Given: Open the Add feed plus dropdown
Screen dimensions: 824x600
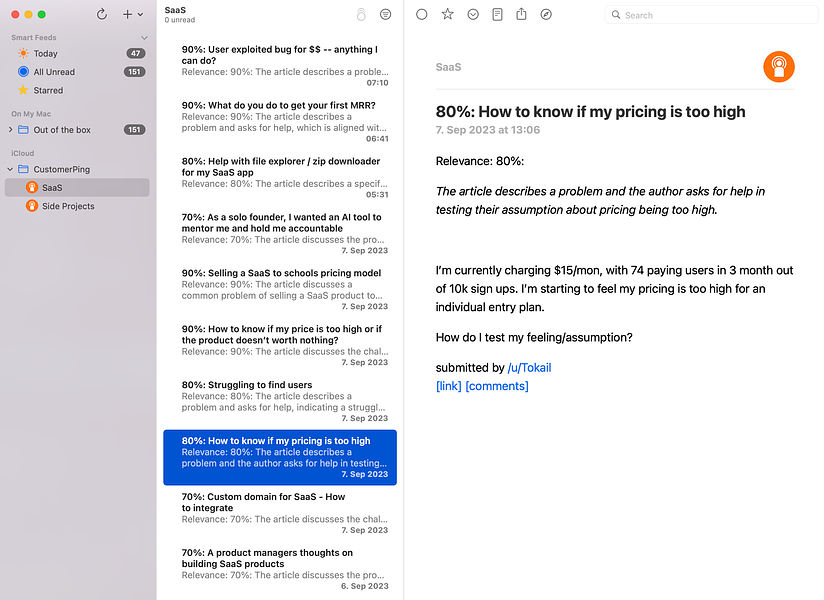Looking at the screenshot, I should click(x=132, y=15).
